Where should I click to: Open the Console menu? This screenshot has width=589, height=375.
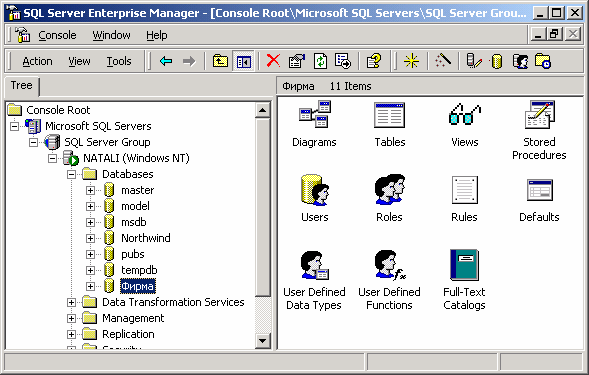[x=57, y=35]
